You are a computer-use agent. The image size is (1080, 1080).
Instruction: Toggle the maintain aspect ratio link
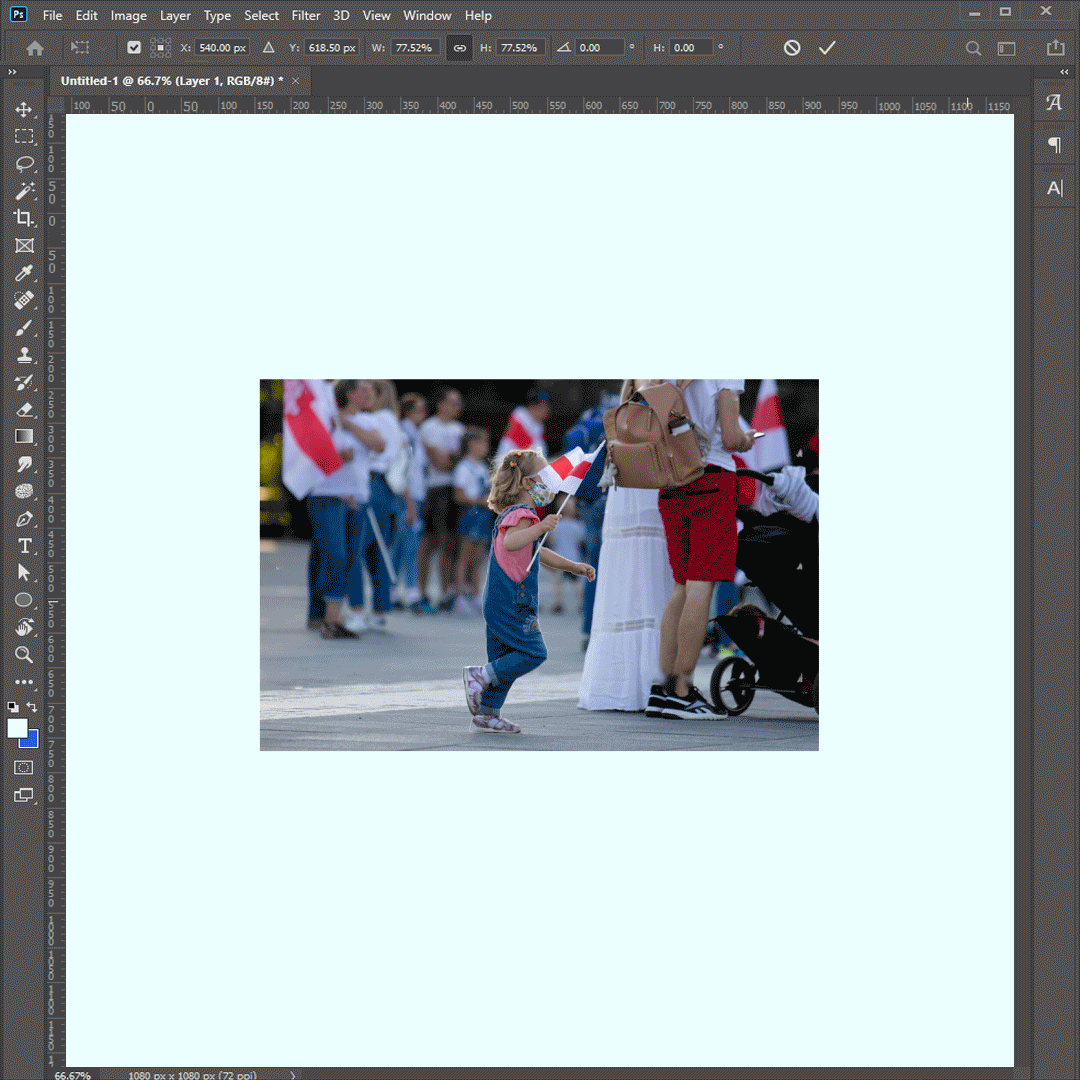tap(459, 47)
